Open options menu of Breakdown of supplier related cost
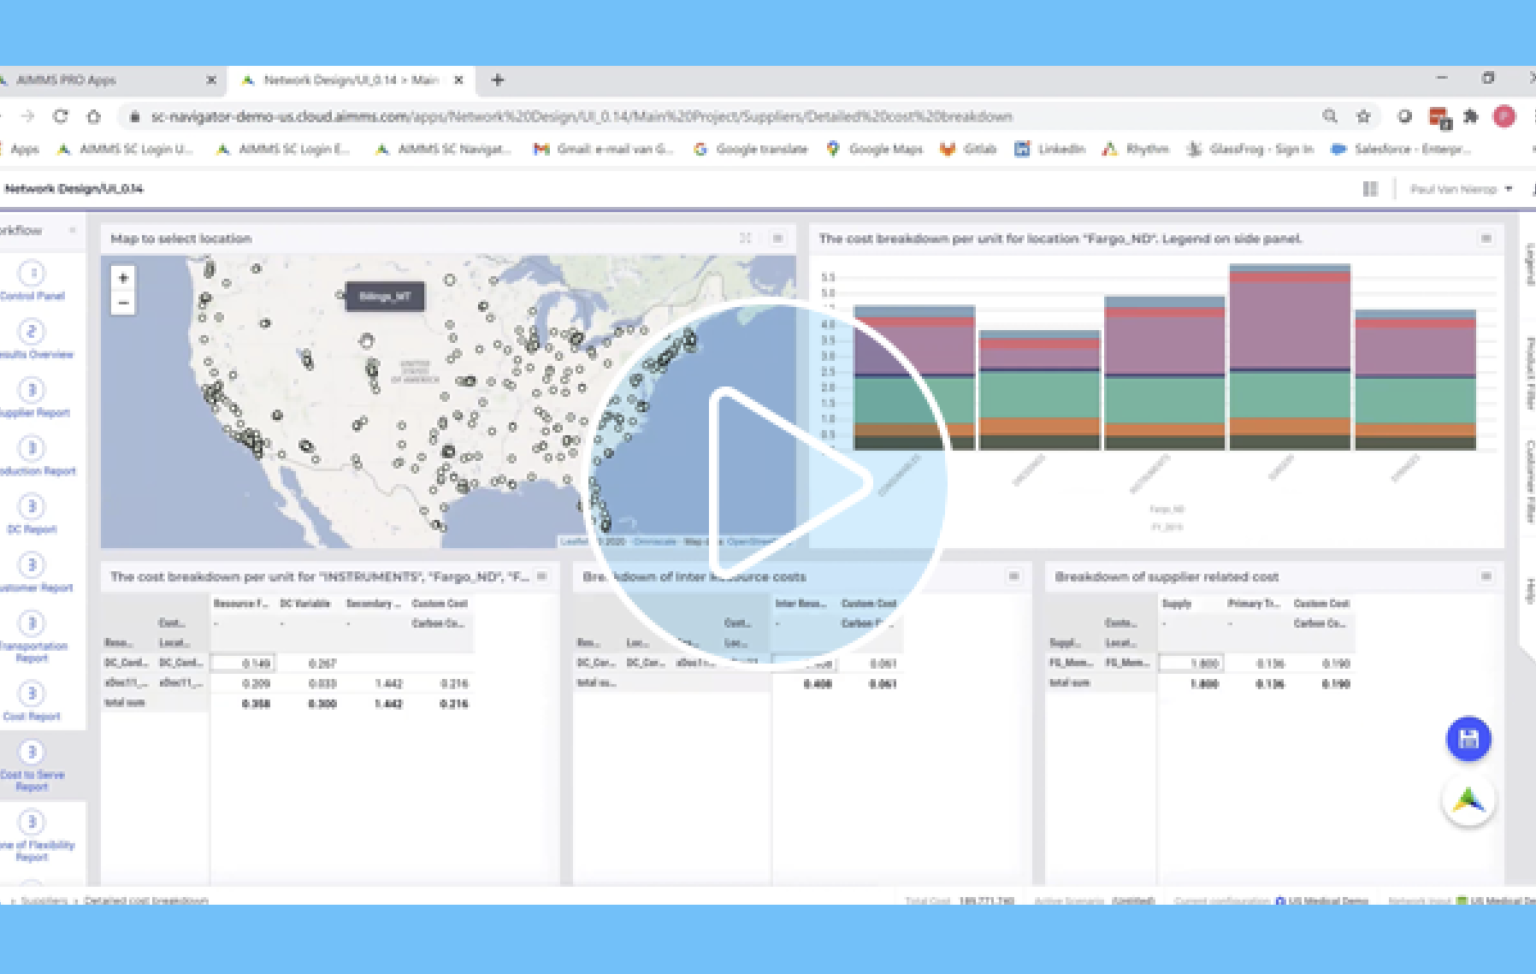The width and height of the screenshot is (1536, 974). [1487, 576]
